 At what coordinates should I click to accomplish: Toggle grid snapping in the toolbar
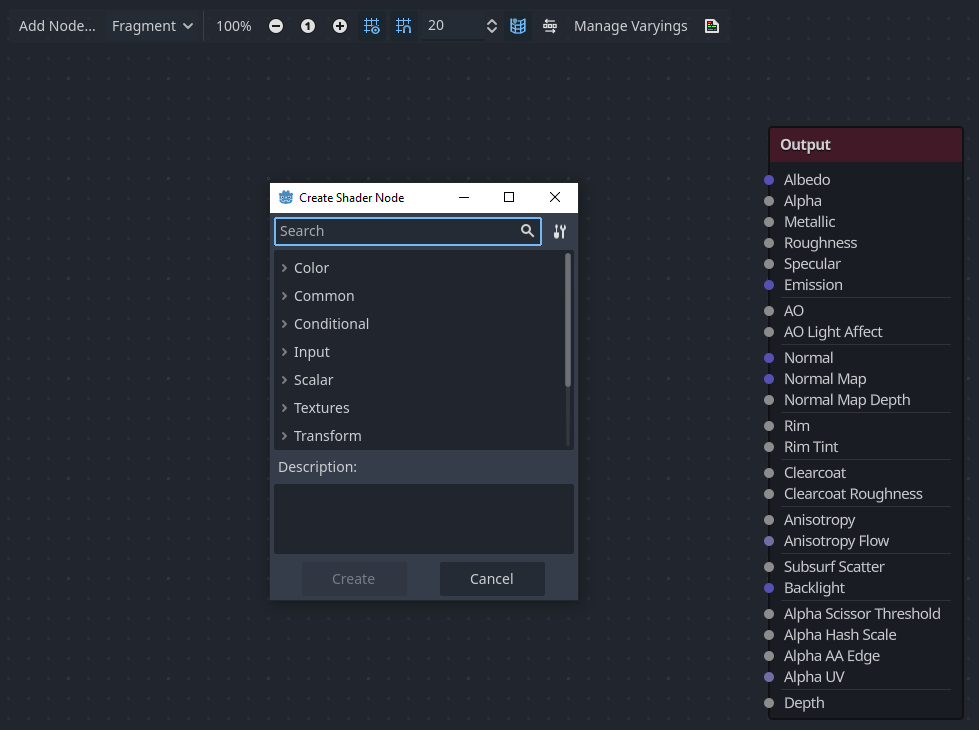tap(404, 26)
